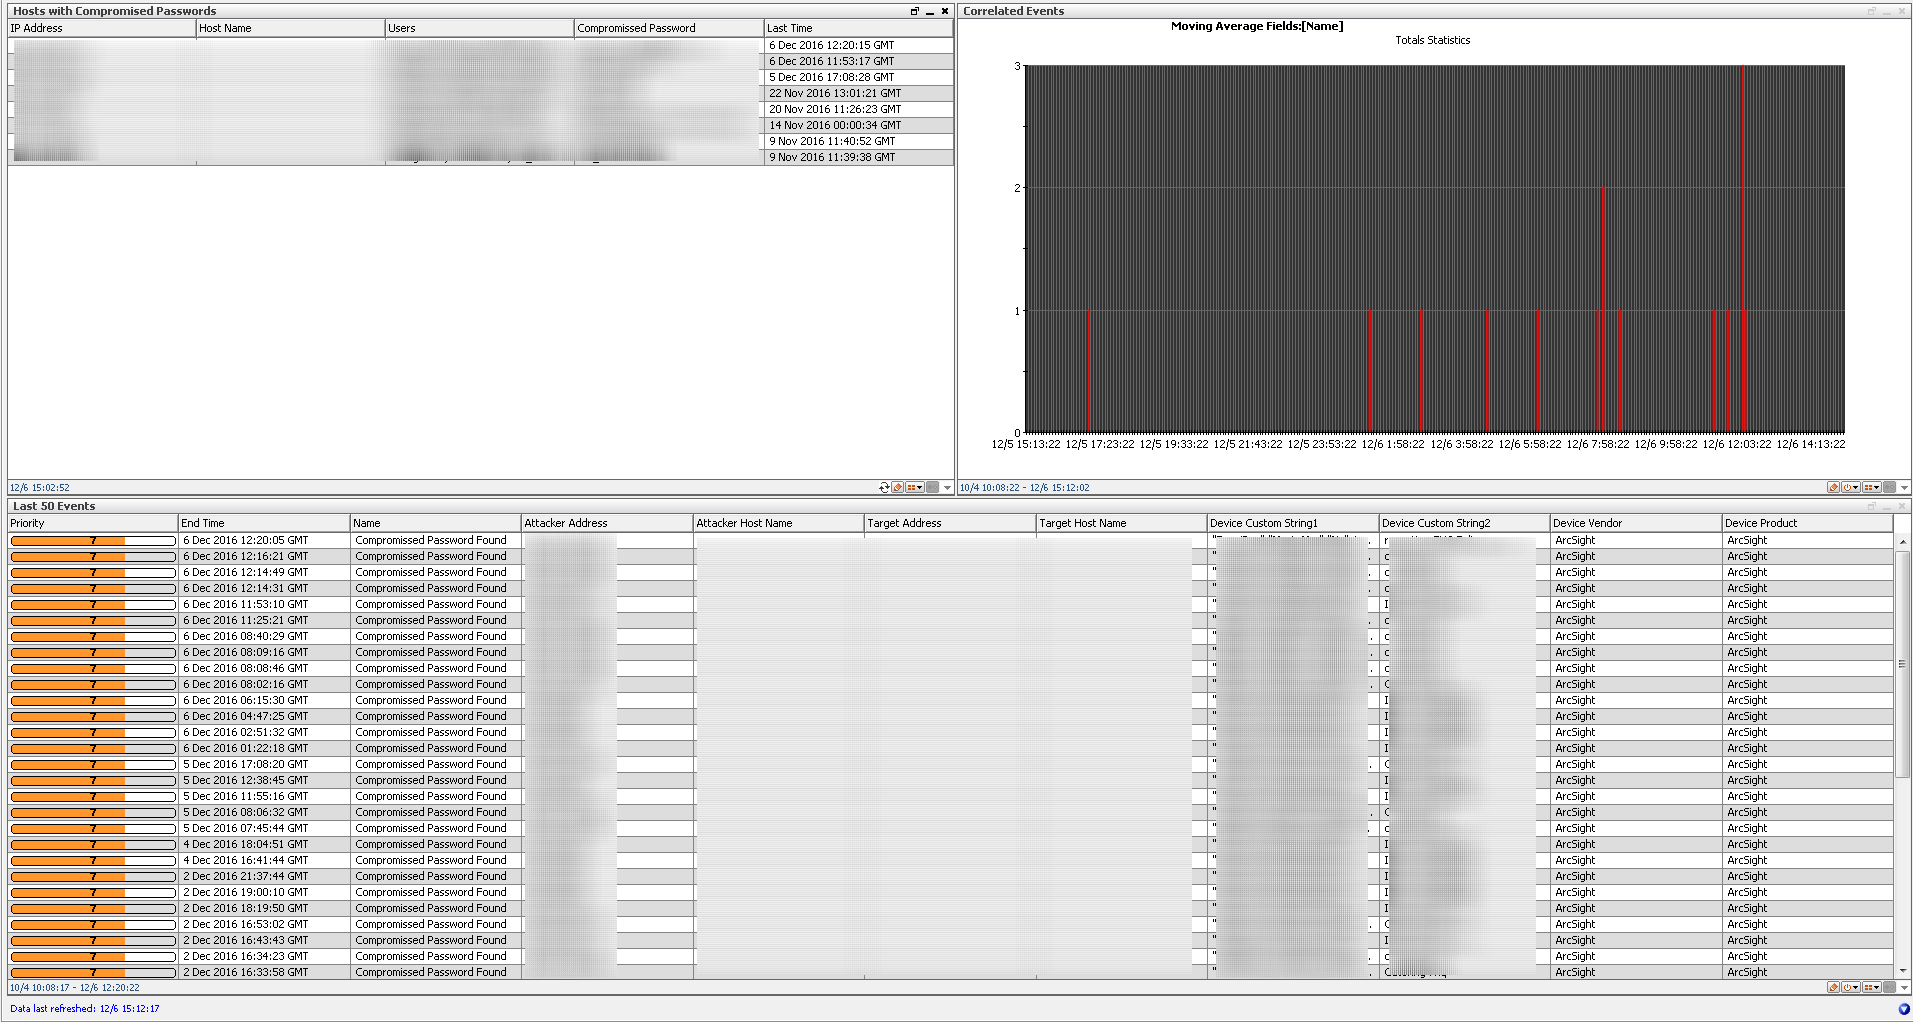Restore the Hosts with Compromised Passwords panel

[914, 12]
